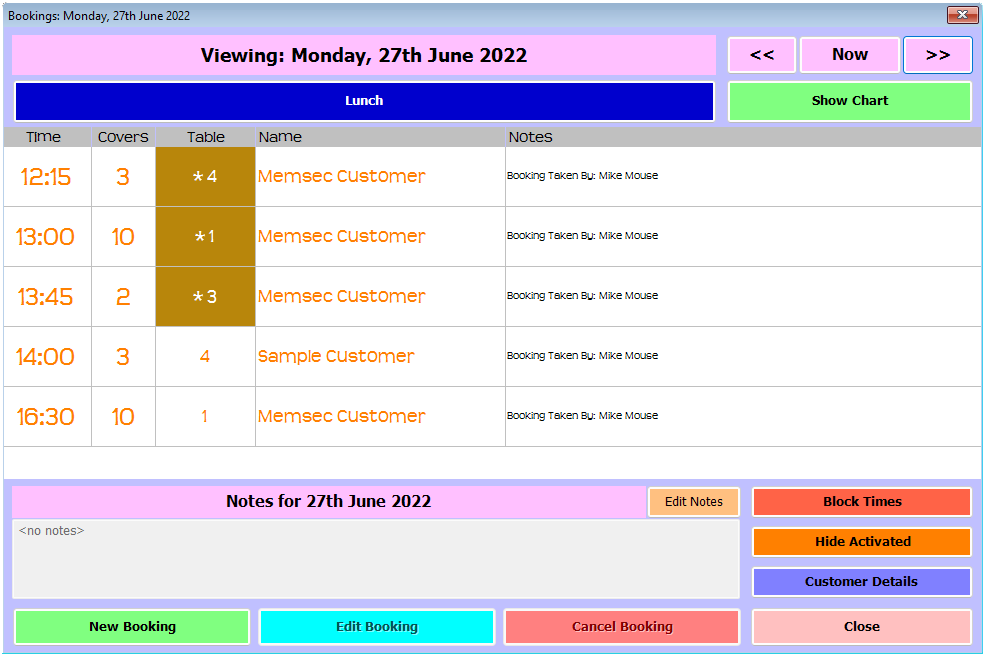Click inside the day notes text area
This screenshot has width=986, height=656.
click(375, 559)
